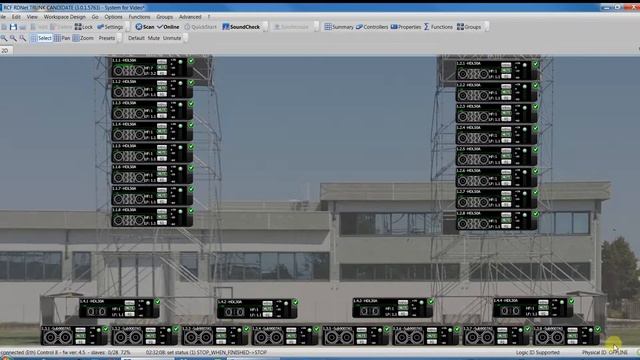Click status checkmark on module 1.1.1
The width and height of the screenshot is (640, 360).
pos(191,61)
